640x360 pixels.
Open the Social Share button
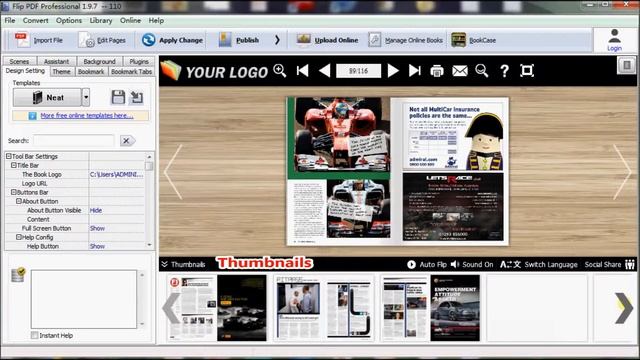click(609, 264)
